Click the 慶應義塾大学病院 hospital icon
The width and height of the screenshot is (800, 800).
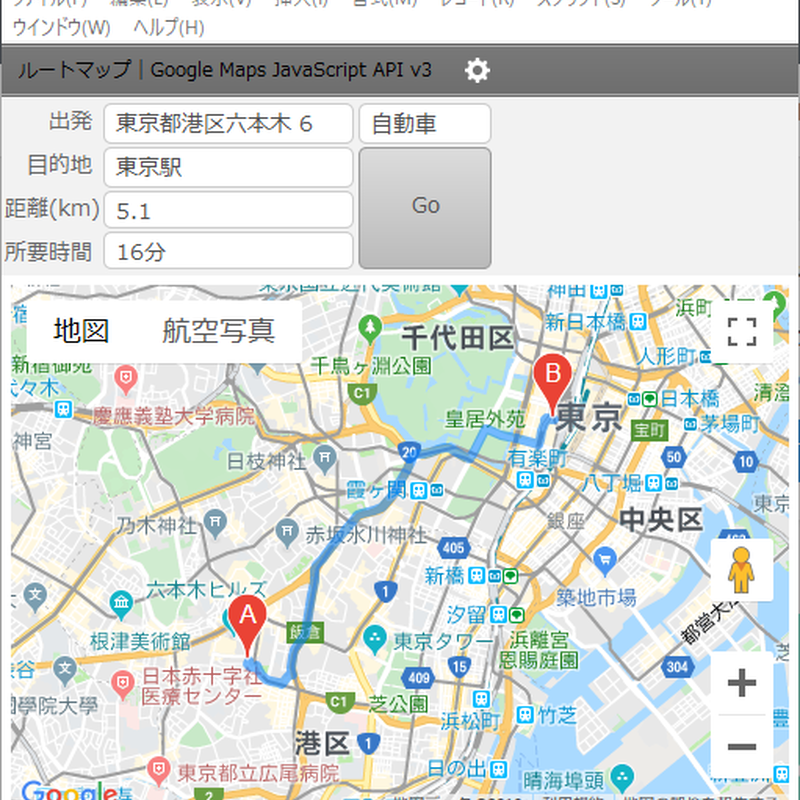click(x=126, y=379)
